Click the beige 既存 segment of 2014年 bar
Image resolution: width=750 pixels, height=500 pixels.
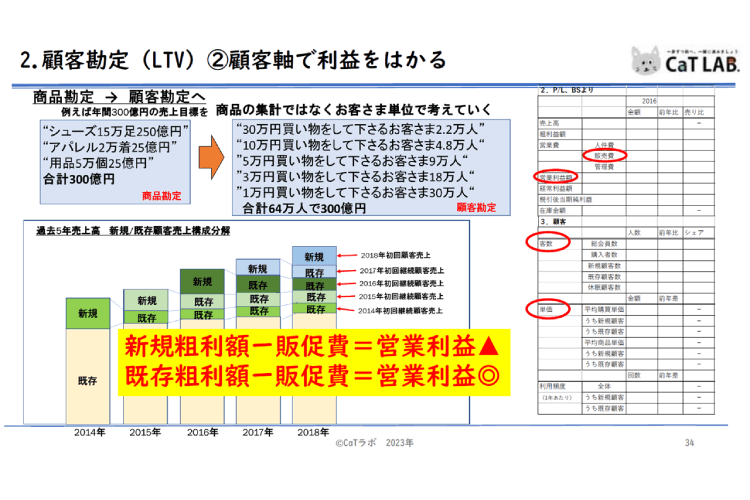pos(88,376)
